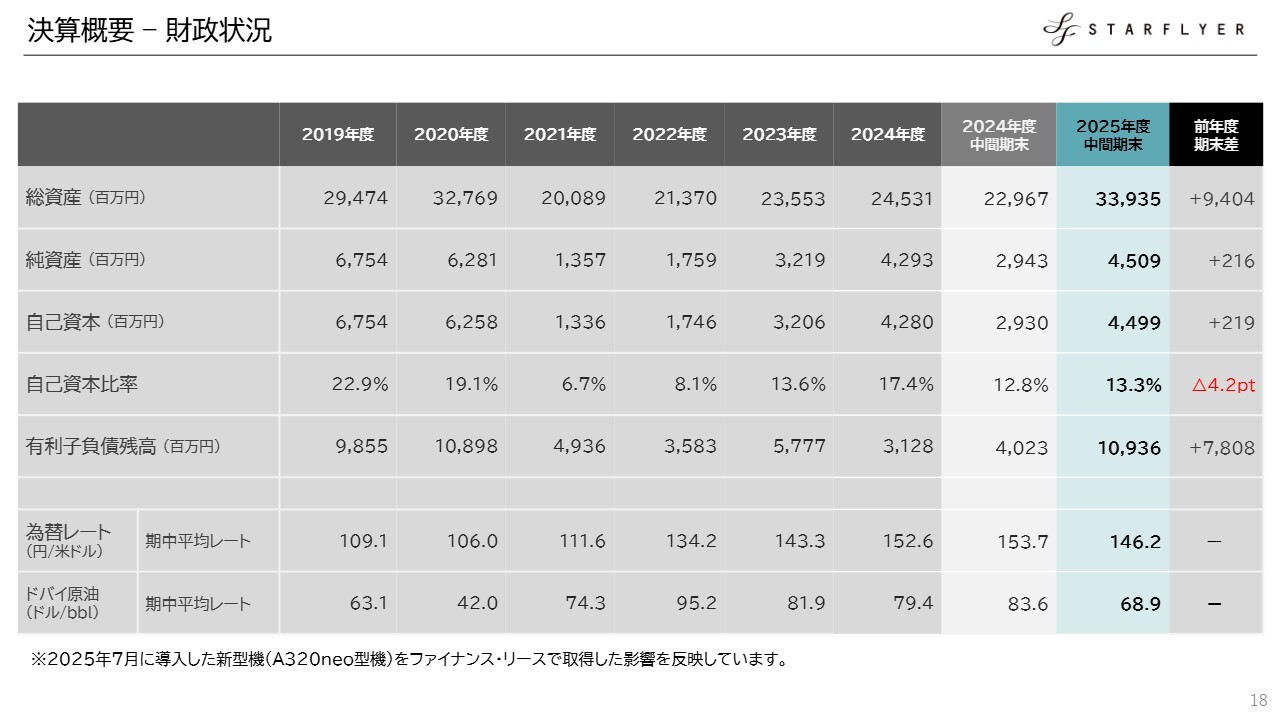Select the 2022年度 column header
This screenshot has width=1280, height=720.
tap(669, 134)
